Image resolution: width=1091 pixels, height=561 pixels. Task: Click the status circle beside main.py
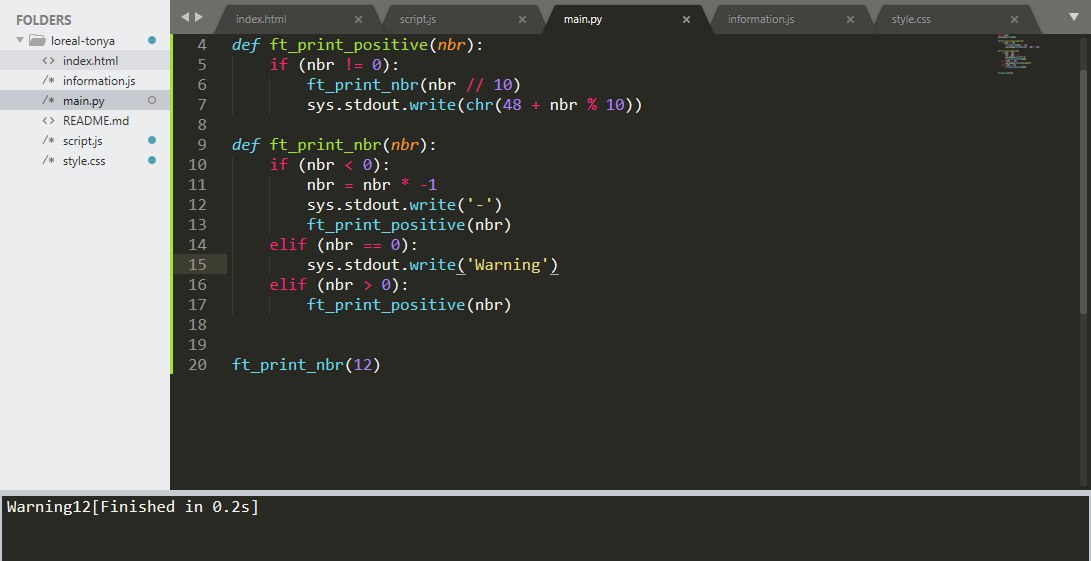click(152, 100)
